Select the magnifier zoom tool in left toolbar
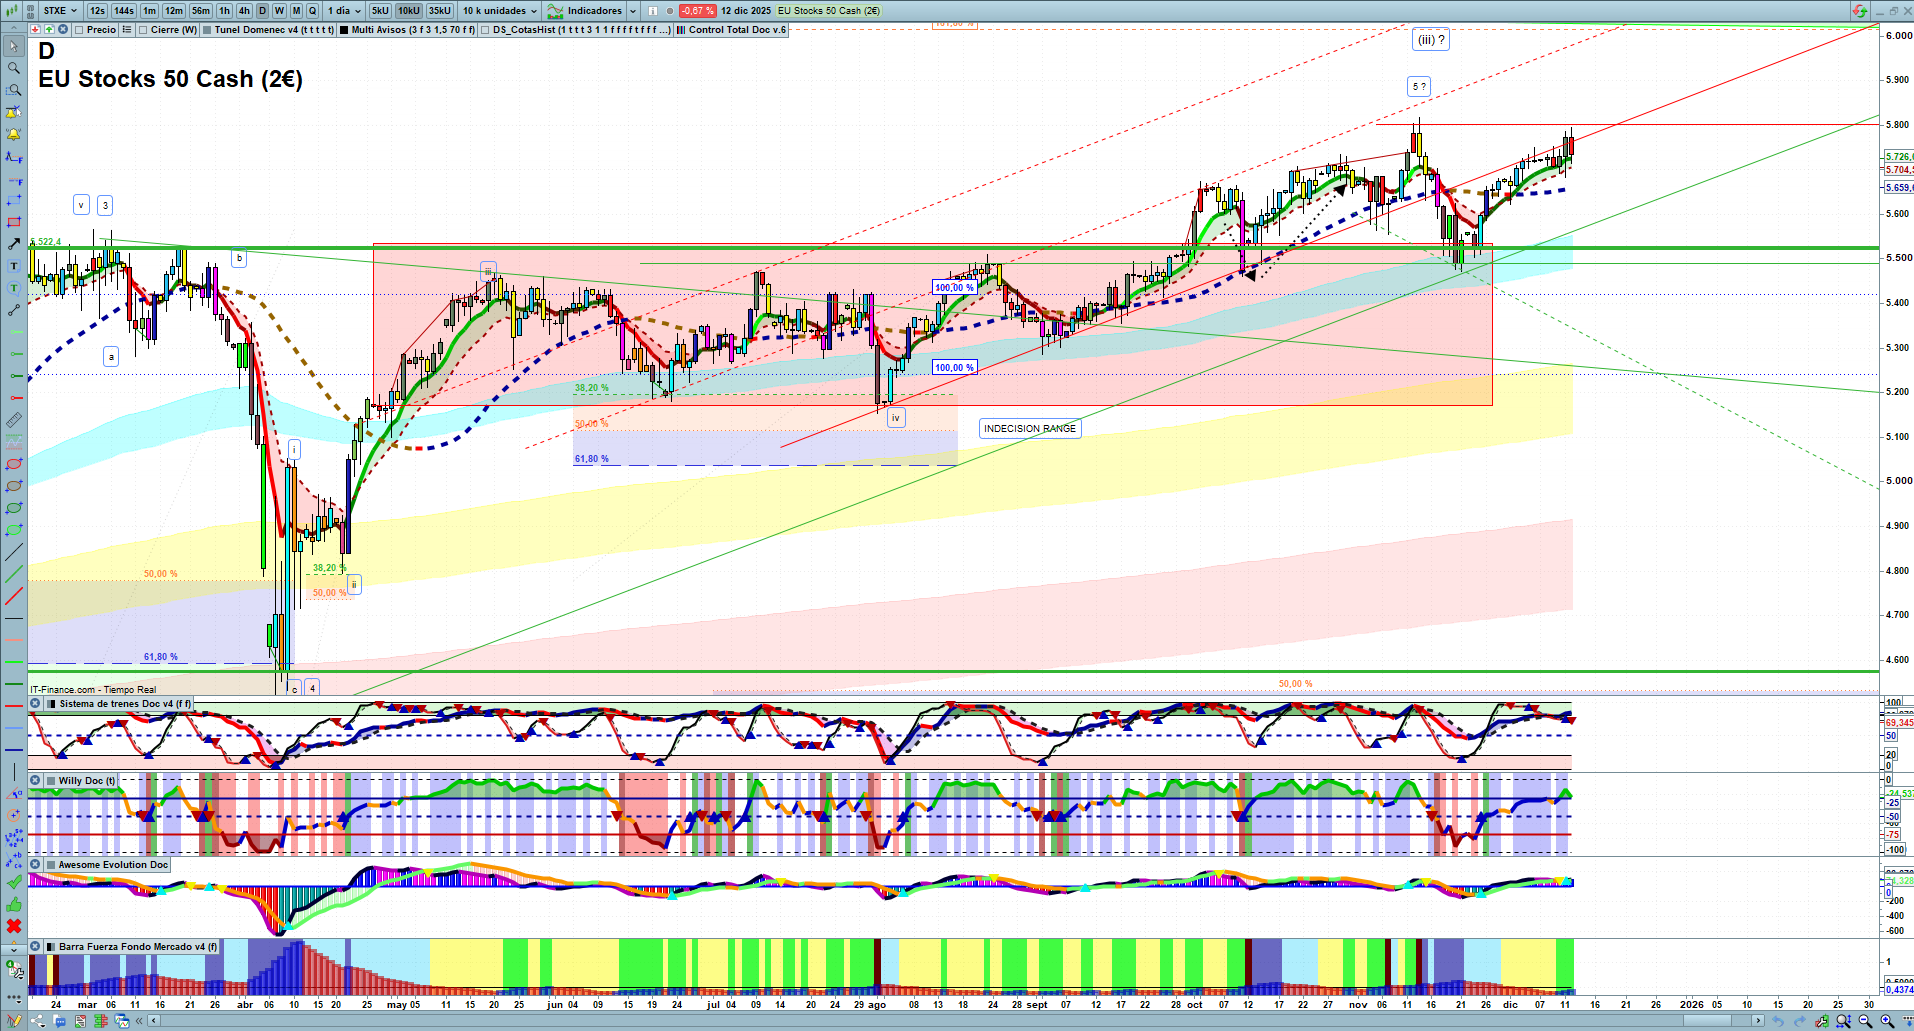This screenshot has width=1914, height=1031. pos(14,68)
